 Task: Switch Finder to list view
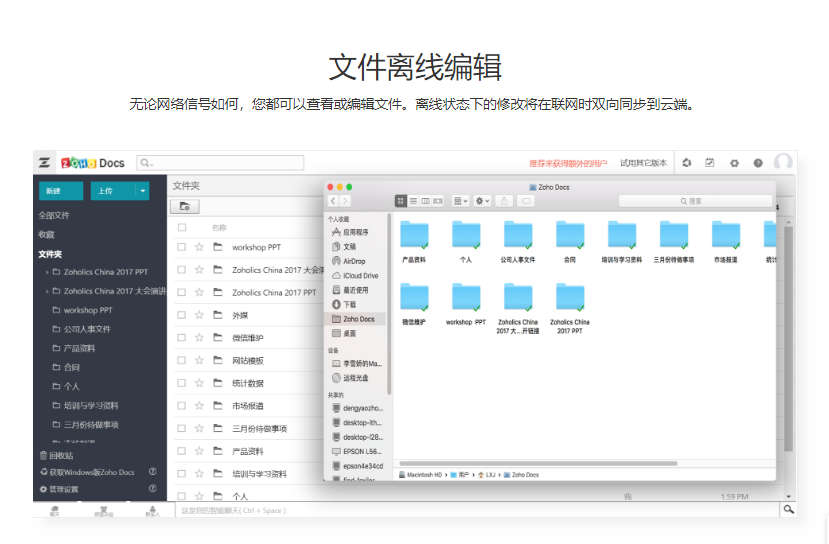pos(413,201)
